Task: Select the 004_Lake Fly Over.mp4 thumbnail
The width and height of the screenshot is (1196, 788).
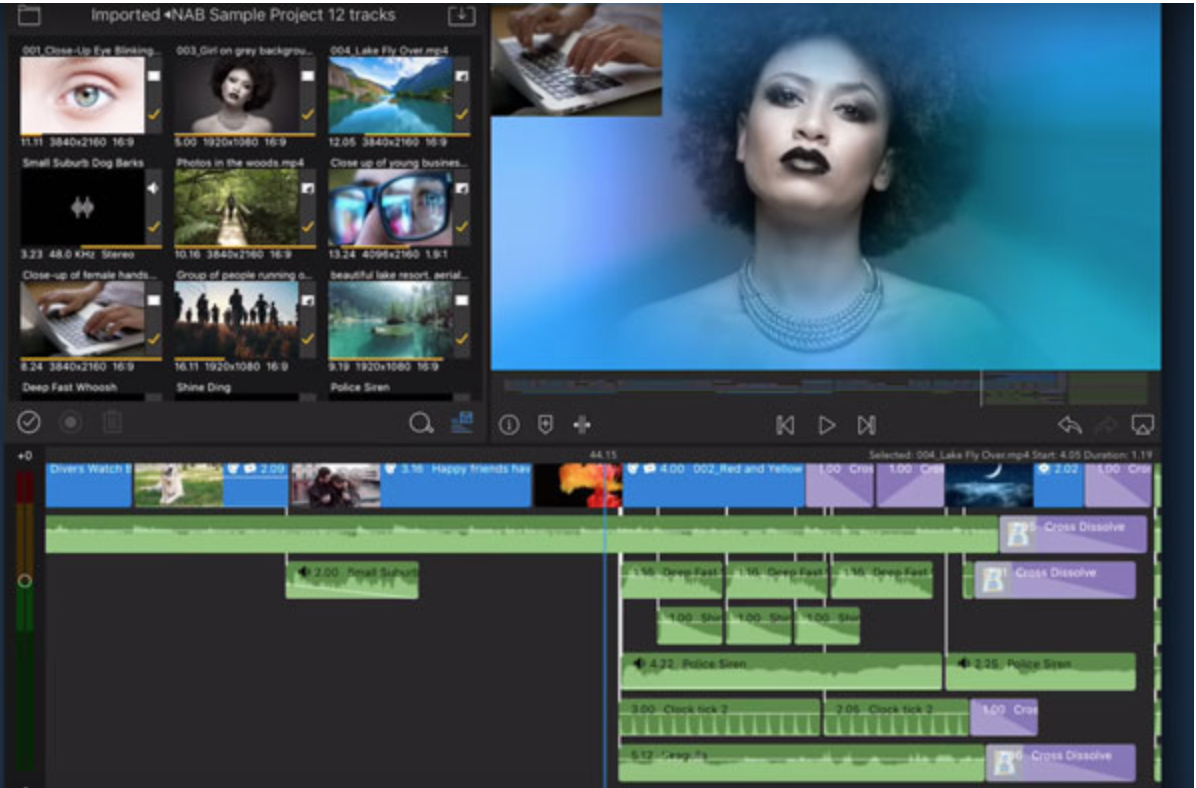Action: click(390, 96)
